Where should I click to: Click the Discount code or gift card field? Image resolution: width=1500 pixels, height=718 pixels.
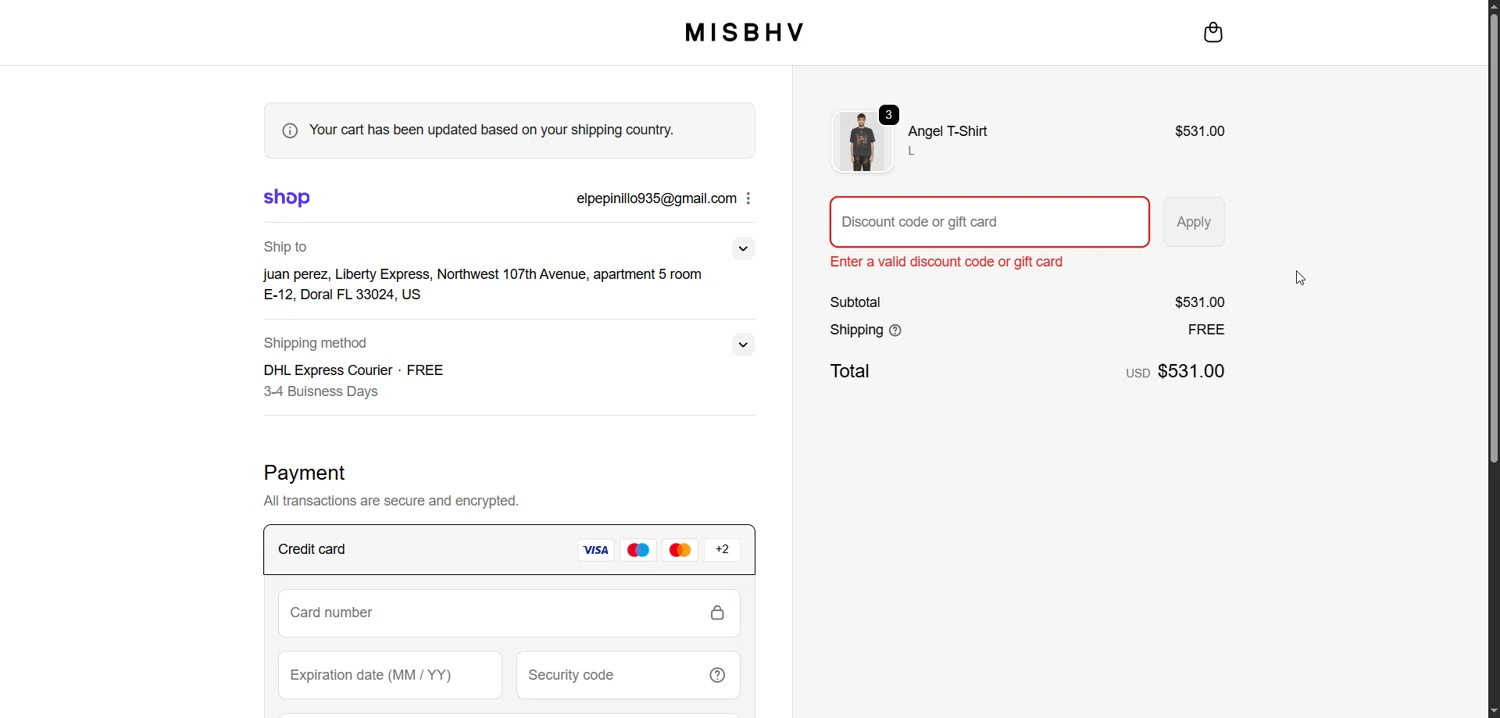990,222
